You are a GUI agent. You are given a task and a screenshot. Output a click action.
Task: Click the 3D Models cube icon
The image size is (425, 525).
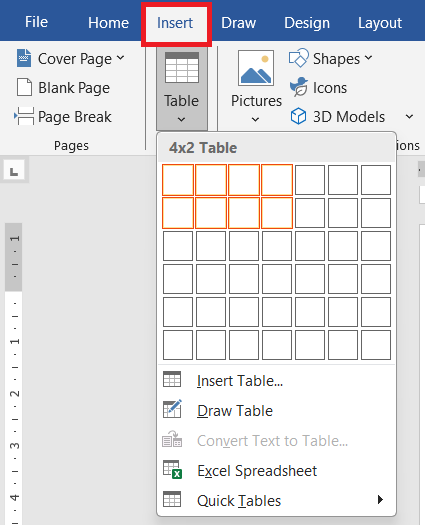298,116
